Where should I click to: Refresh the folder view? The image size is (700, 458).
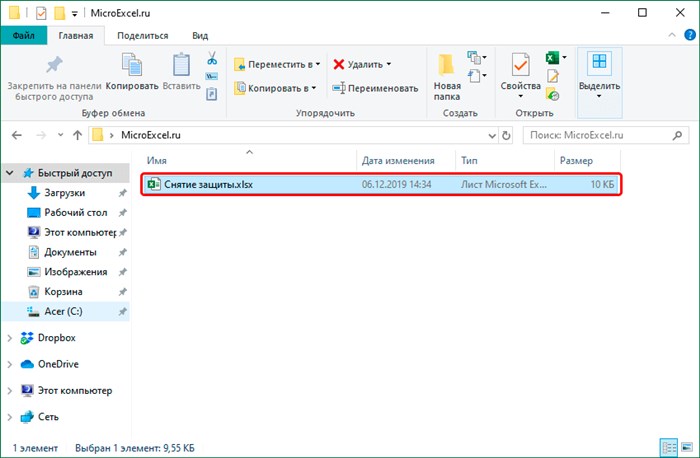[506, 135]
